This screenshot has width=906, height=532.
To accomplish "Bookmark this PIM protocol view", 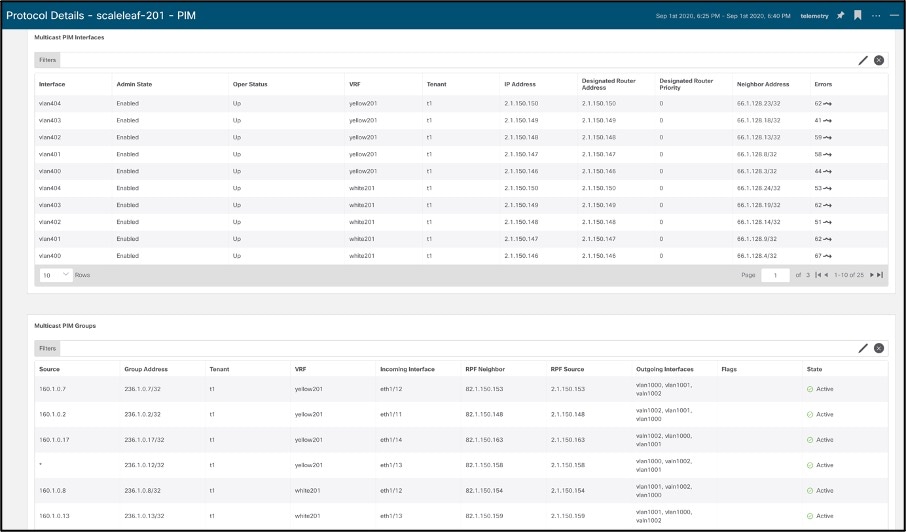I will (x=858, y=16).
